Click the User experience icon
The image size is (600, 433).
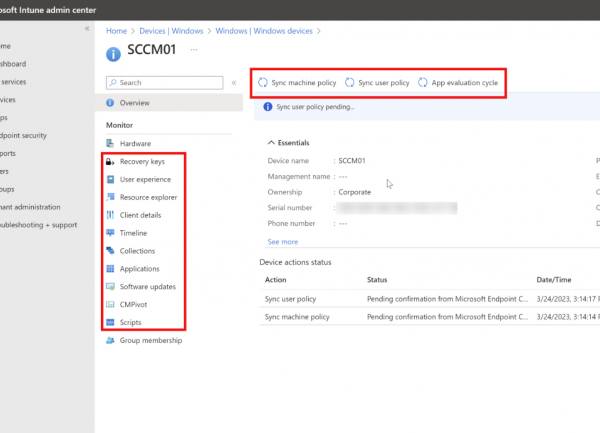tap(110, 179)
